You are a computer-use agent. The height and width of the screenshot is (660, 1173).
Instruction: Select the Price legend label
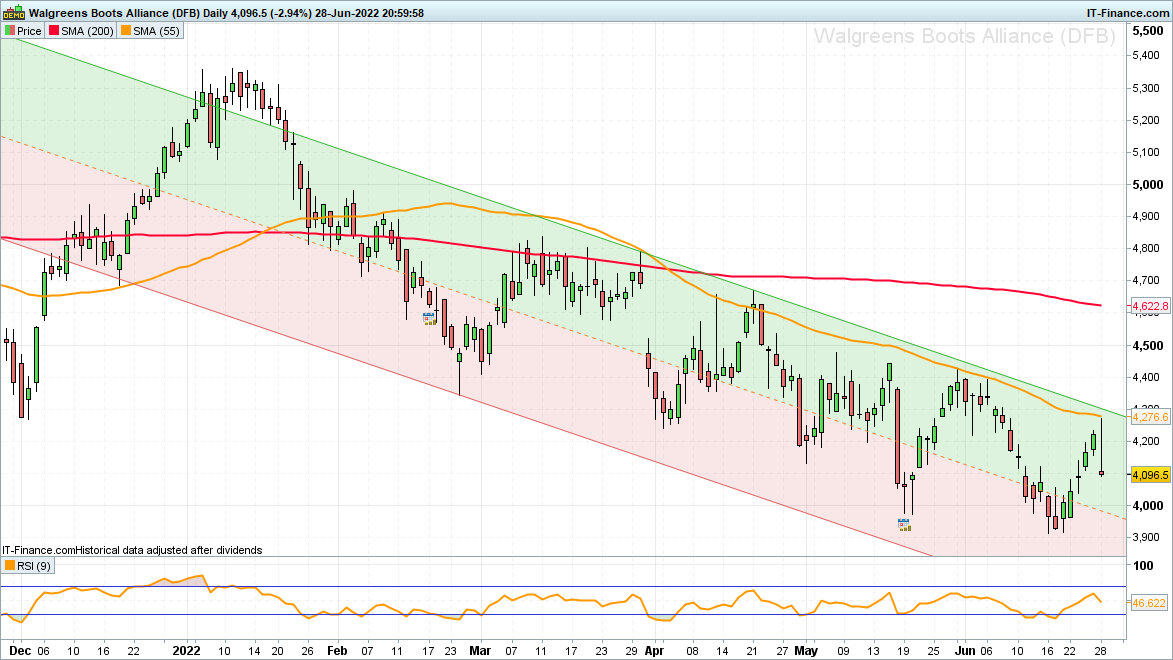(x=29, y=31)
